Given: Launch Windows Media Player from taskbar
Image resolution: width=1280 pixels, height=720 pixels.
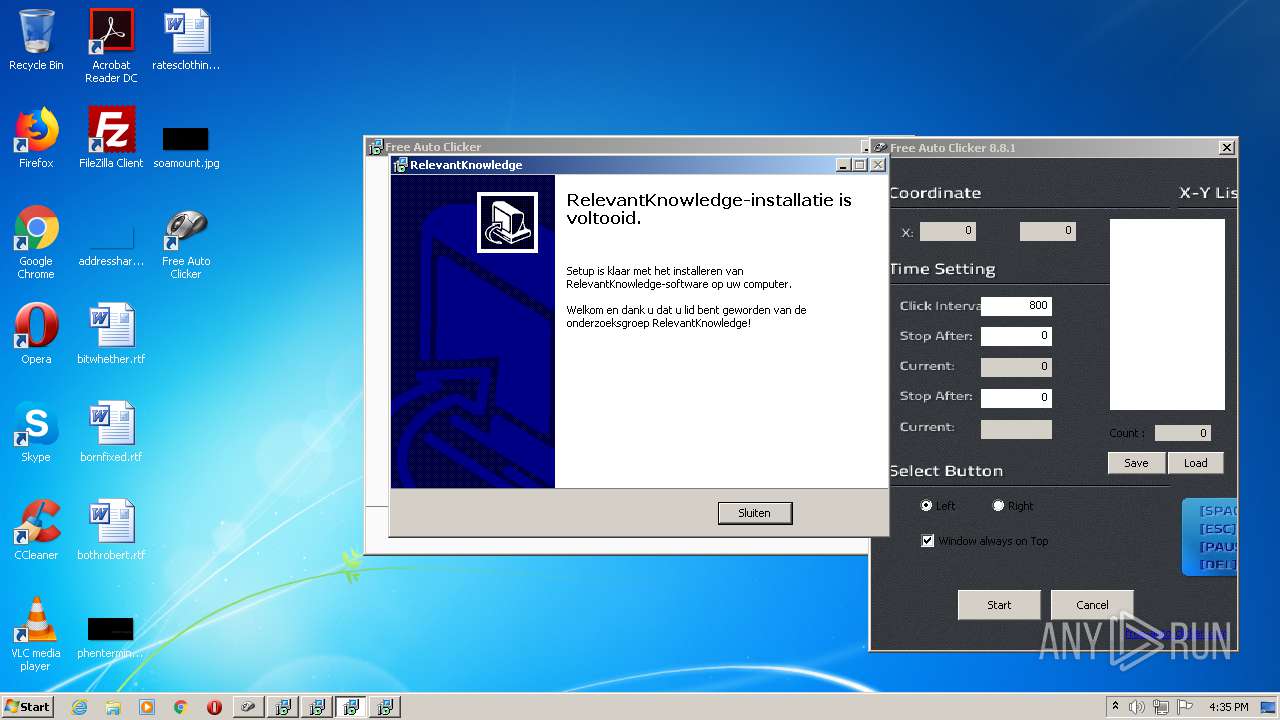Looking at the screenshot, I should (x=147, y=707).
